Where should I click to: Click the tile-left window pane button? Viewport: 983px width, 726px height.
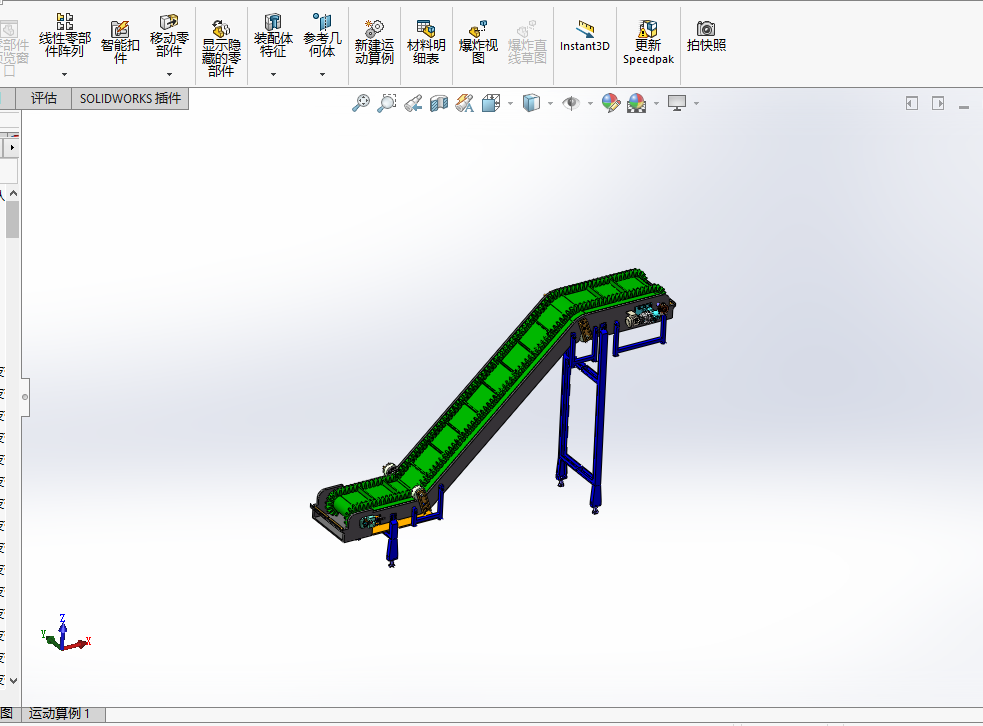912,103
